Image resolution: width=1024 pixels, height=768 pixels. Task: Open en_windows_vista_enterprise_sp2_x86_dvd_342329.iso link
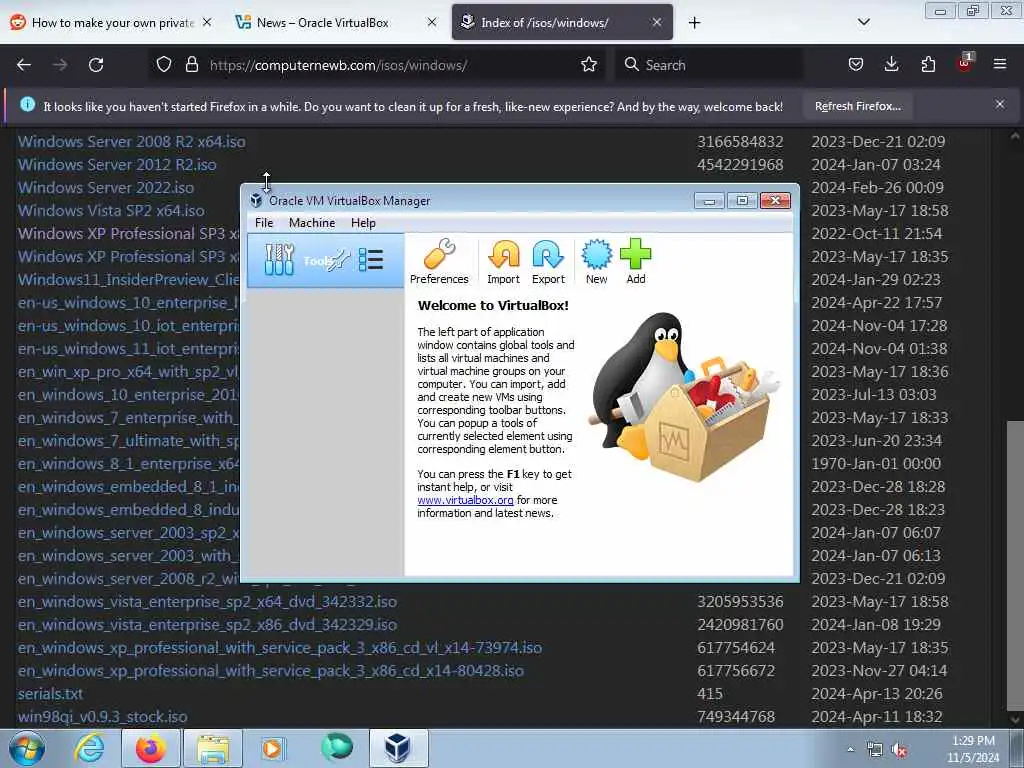point(207,624)
